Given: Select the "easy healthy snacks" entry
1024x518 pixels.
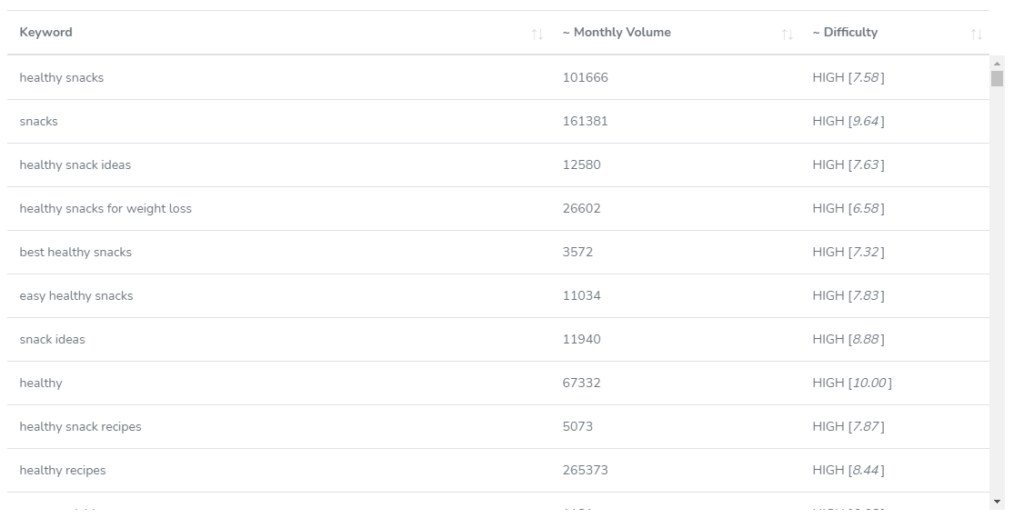Looking at the screenshot, I should pos(76,296).
